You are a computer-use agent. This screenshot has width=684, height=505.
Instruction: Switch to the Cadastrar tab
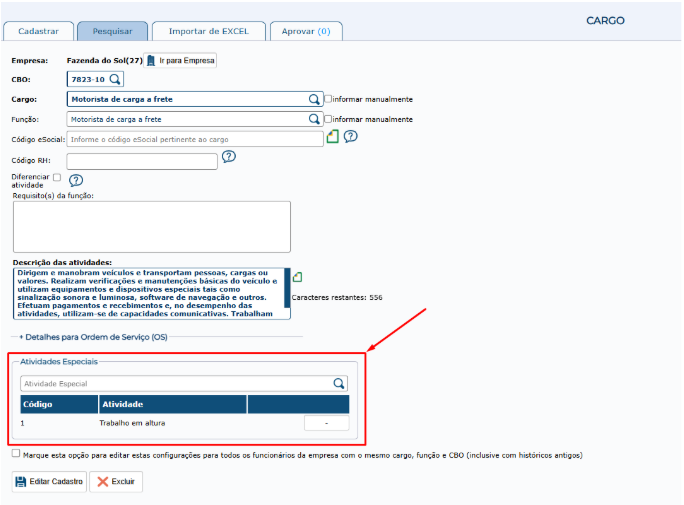pos(38,31)
